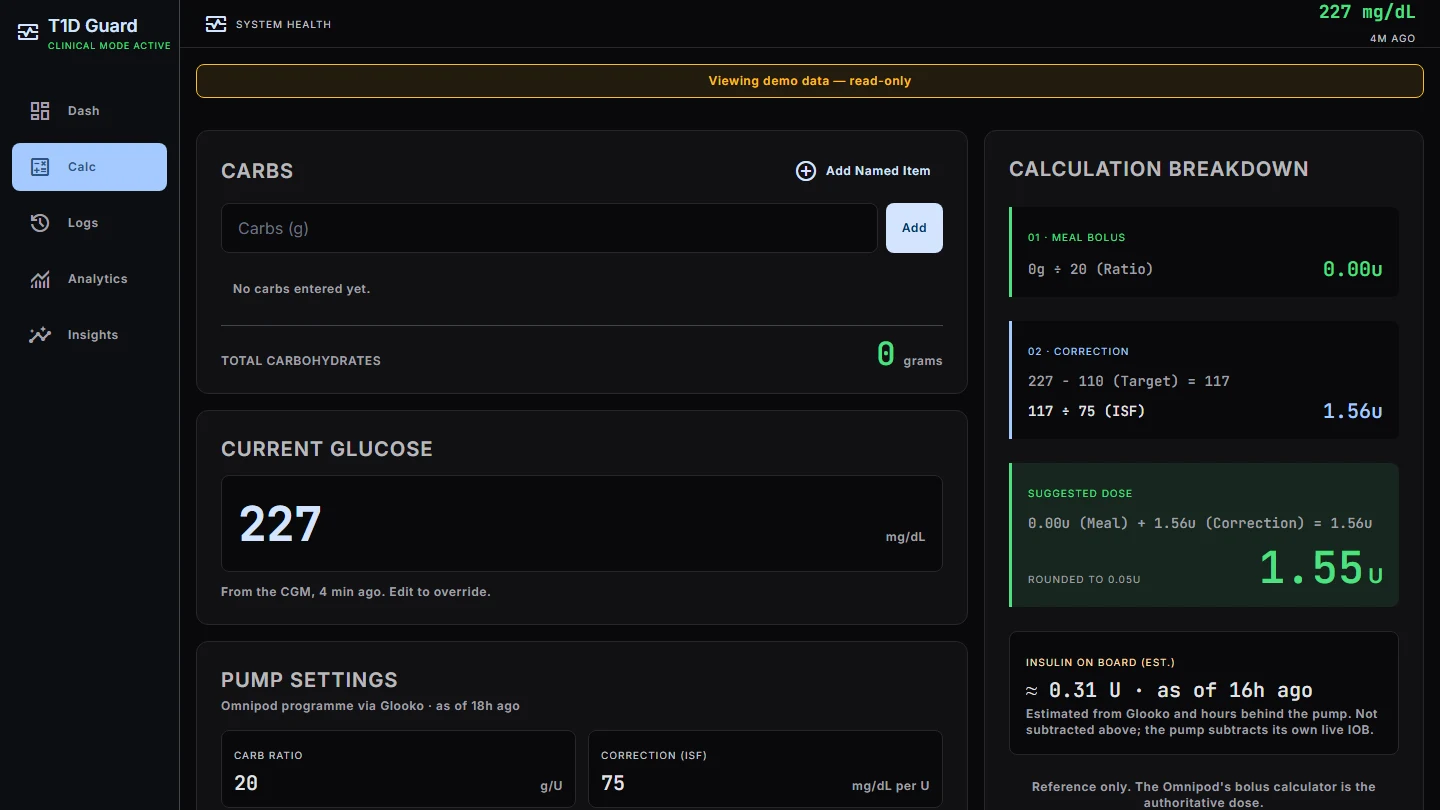Click the 'Rounded to 0.05U' label
The image size is (1440, 810).
1084,580
